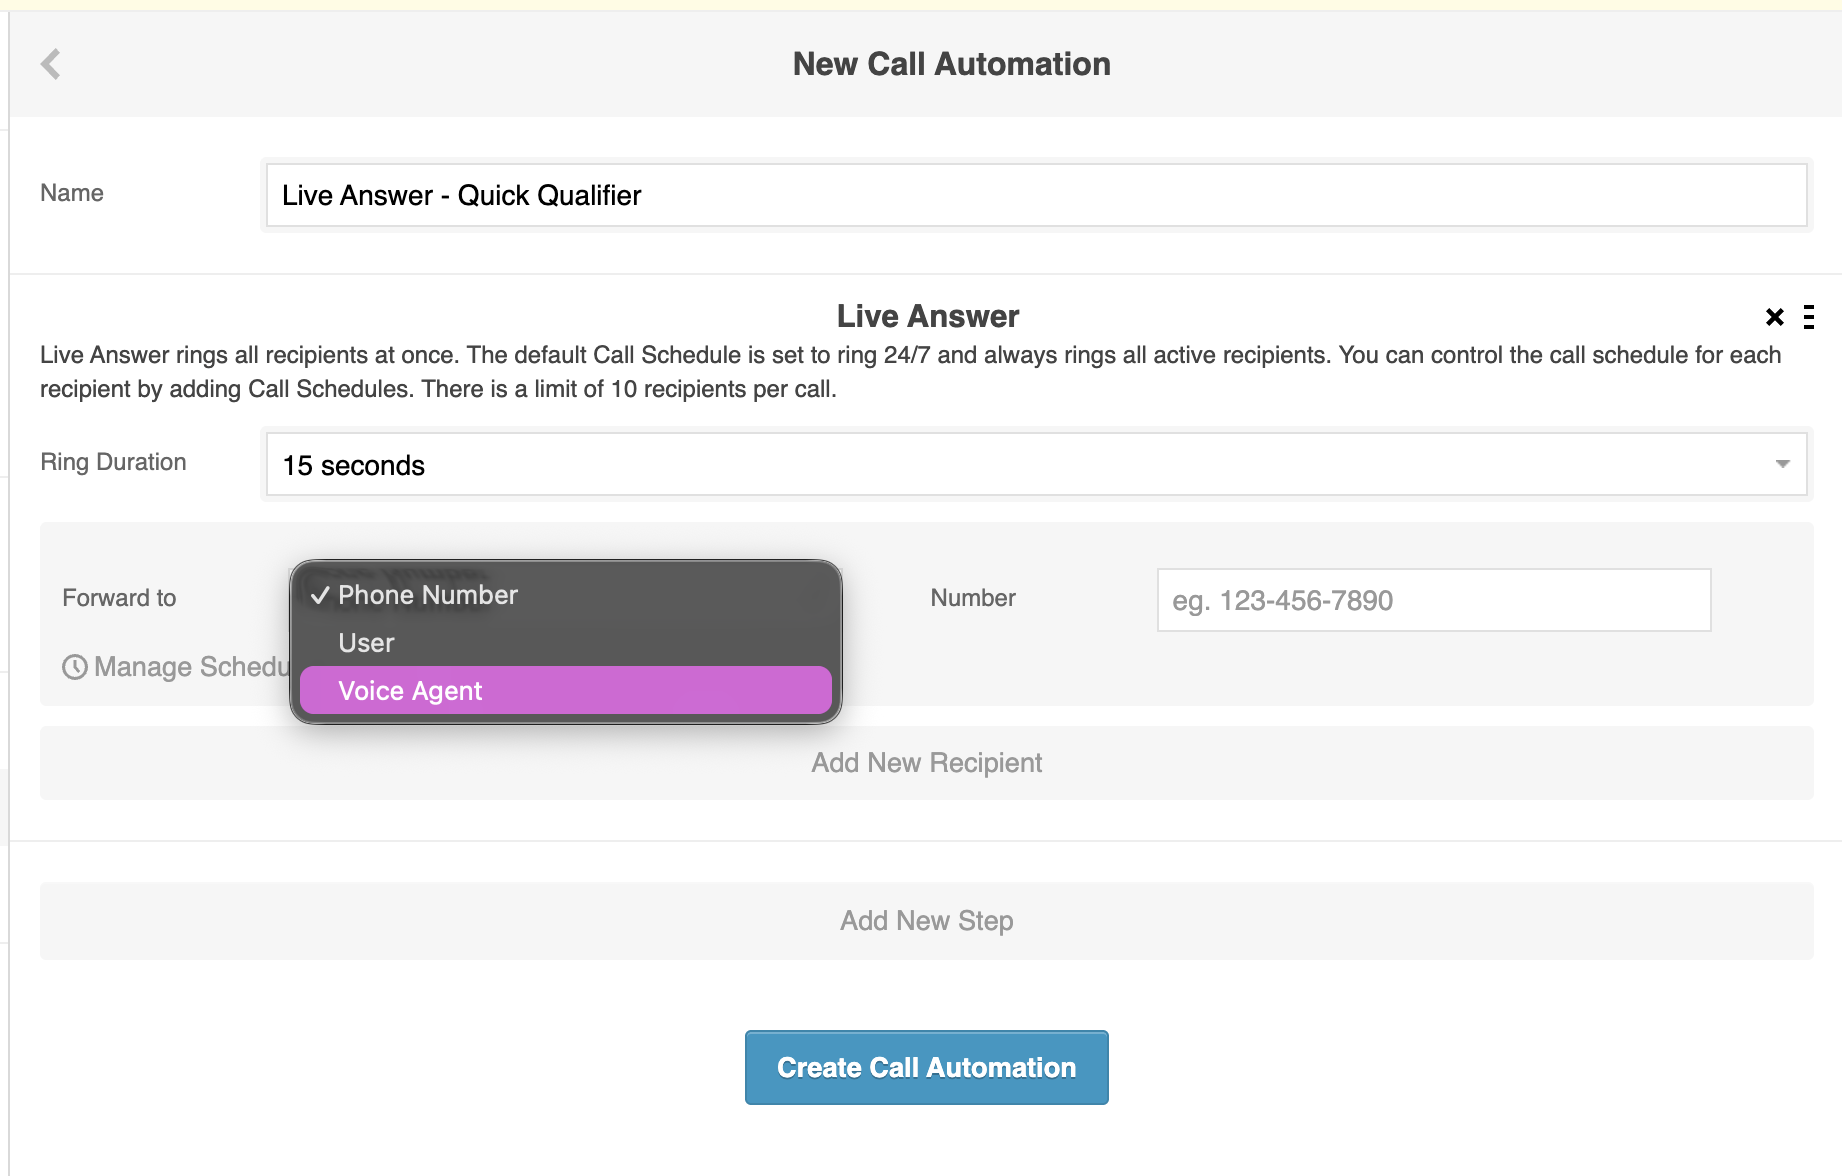Viewport: 1842px width, 1176px height.
Task: Click the clock icon beside Manage Schedule
Action: (75, 667)
